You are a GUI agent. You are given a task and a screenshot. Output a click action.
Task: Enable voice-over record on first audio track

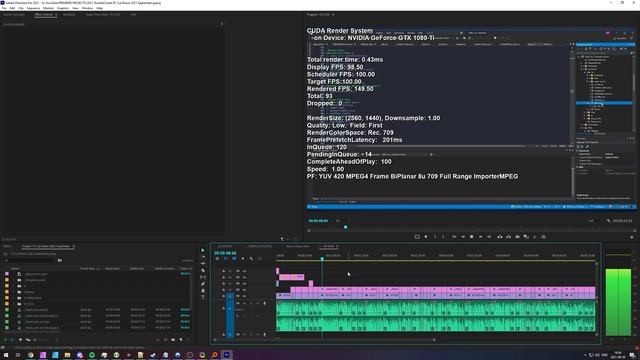(264, 303)
